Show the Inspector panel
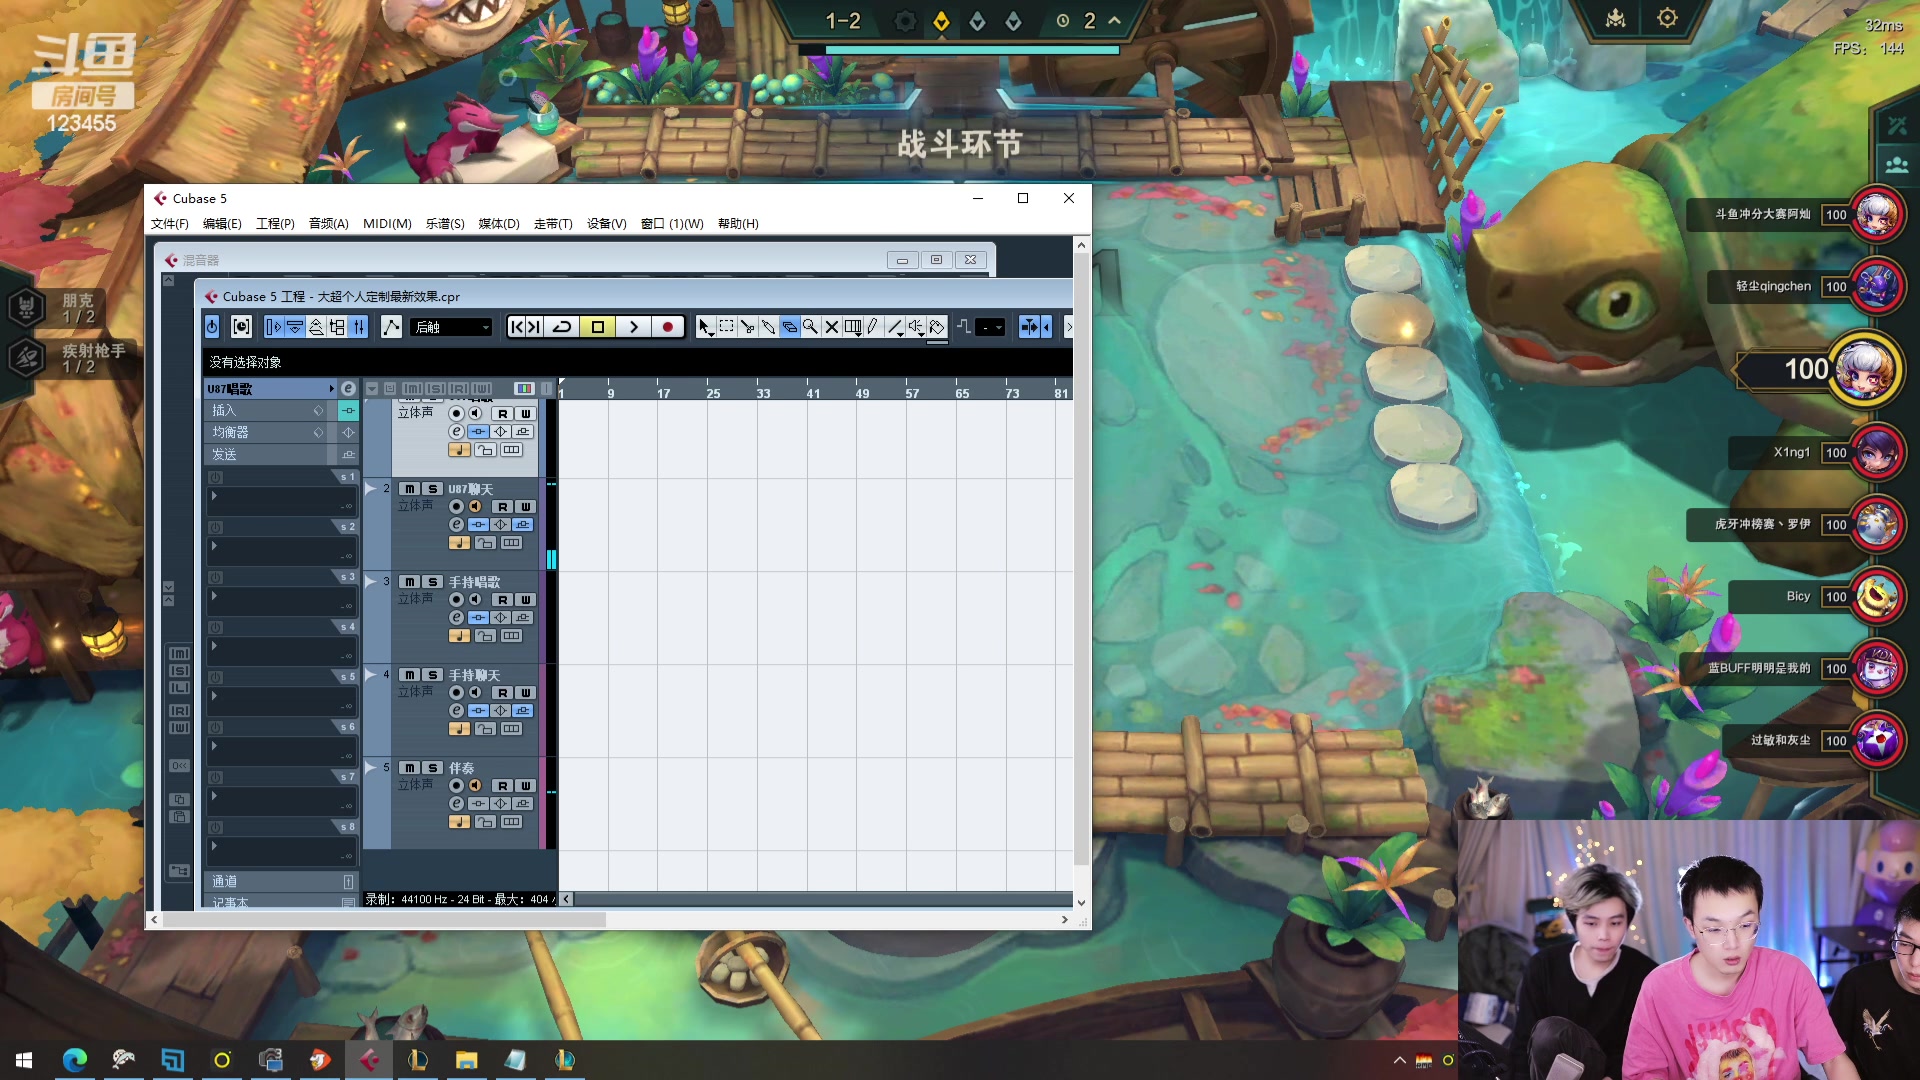The height and width of the screenshot is (1080, 1920). (274, 327)
